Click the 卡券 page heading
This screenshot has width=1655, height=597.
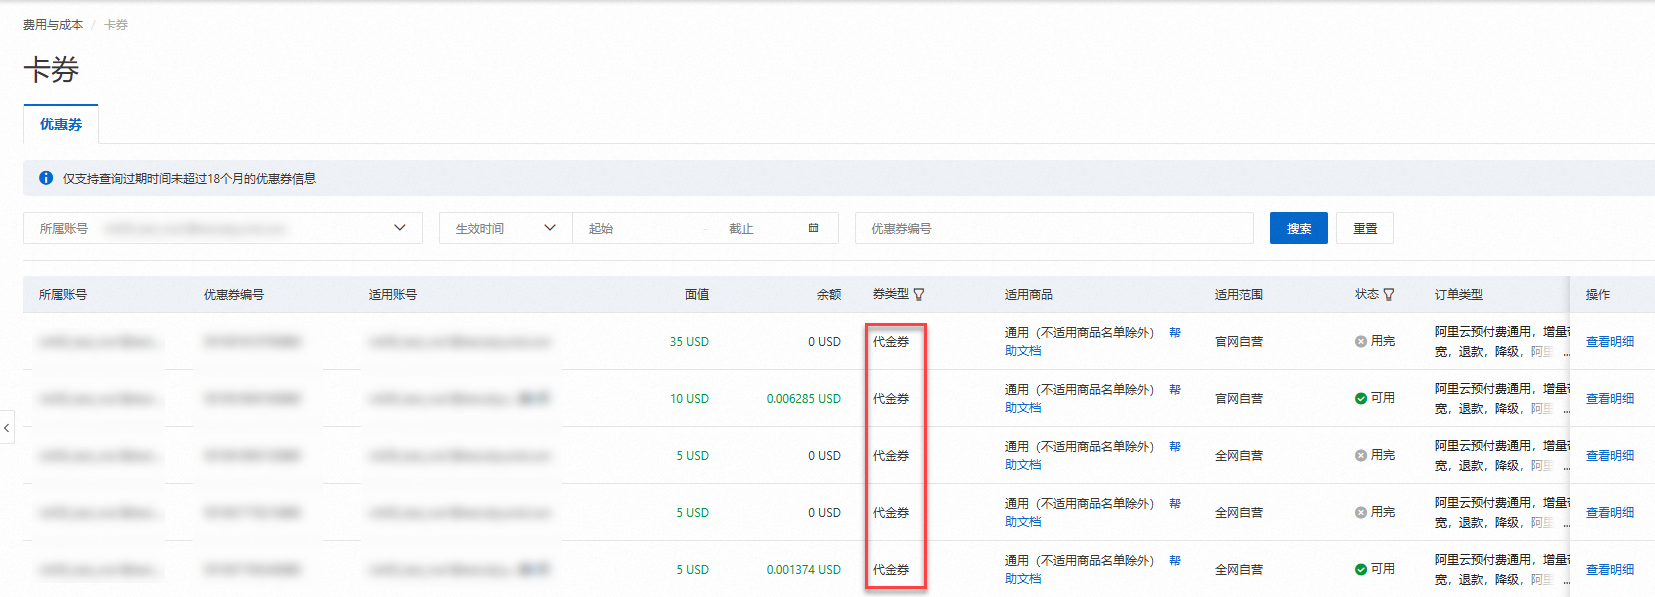point(51,69)
